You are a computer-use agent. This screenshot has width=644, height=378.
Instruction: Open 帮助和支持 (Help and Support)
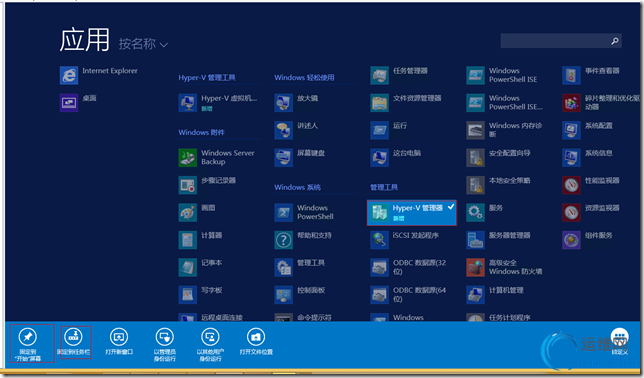click(x=303, y=240)
